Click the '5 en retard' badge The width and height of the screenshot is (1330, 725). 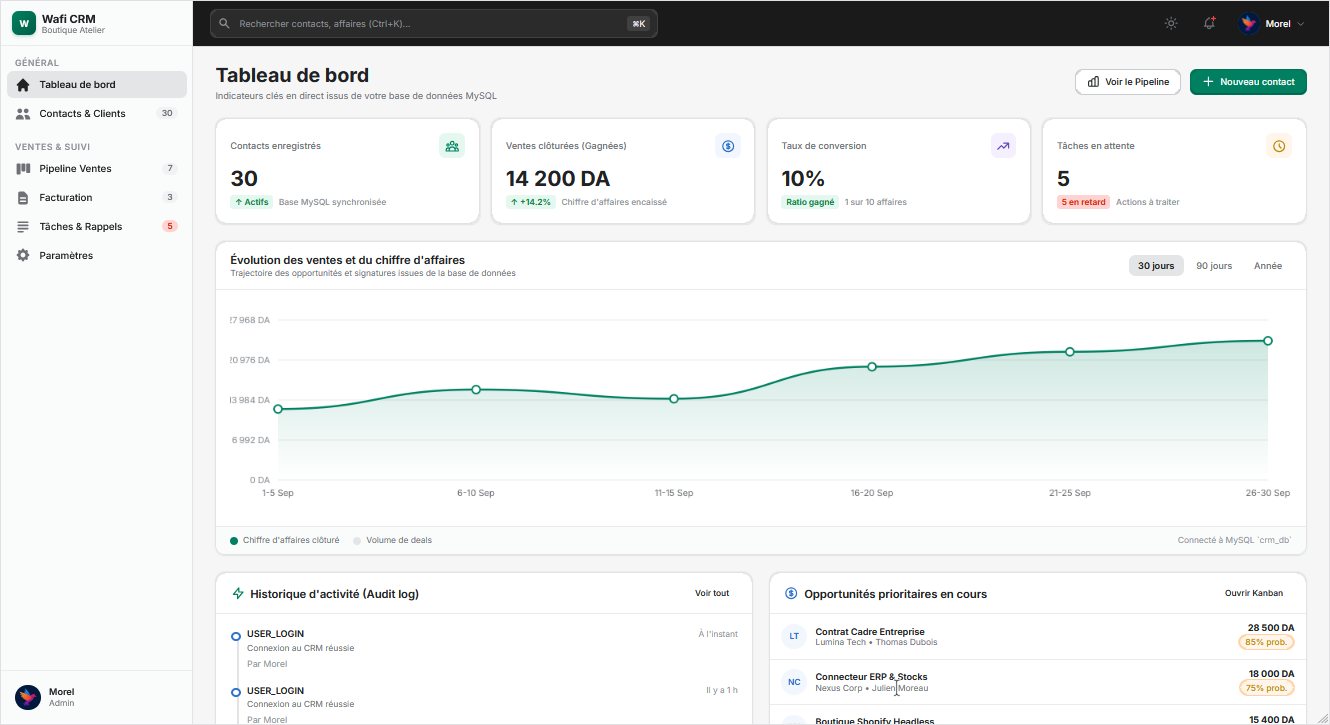pos(1083,202)
